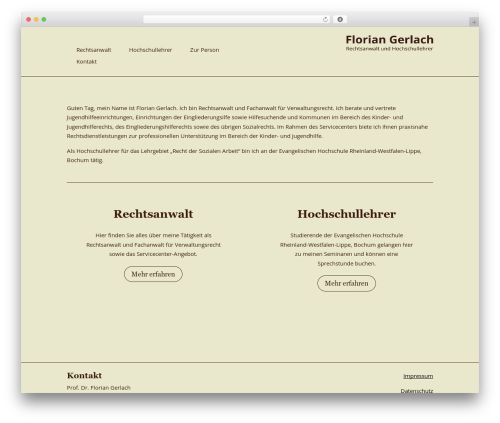Open a new tab with plus button
Viewport: 500px width, 423px height.
point(474,22)
